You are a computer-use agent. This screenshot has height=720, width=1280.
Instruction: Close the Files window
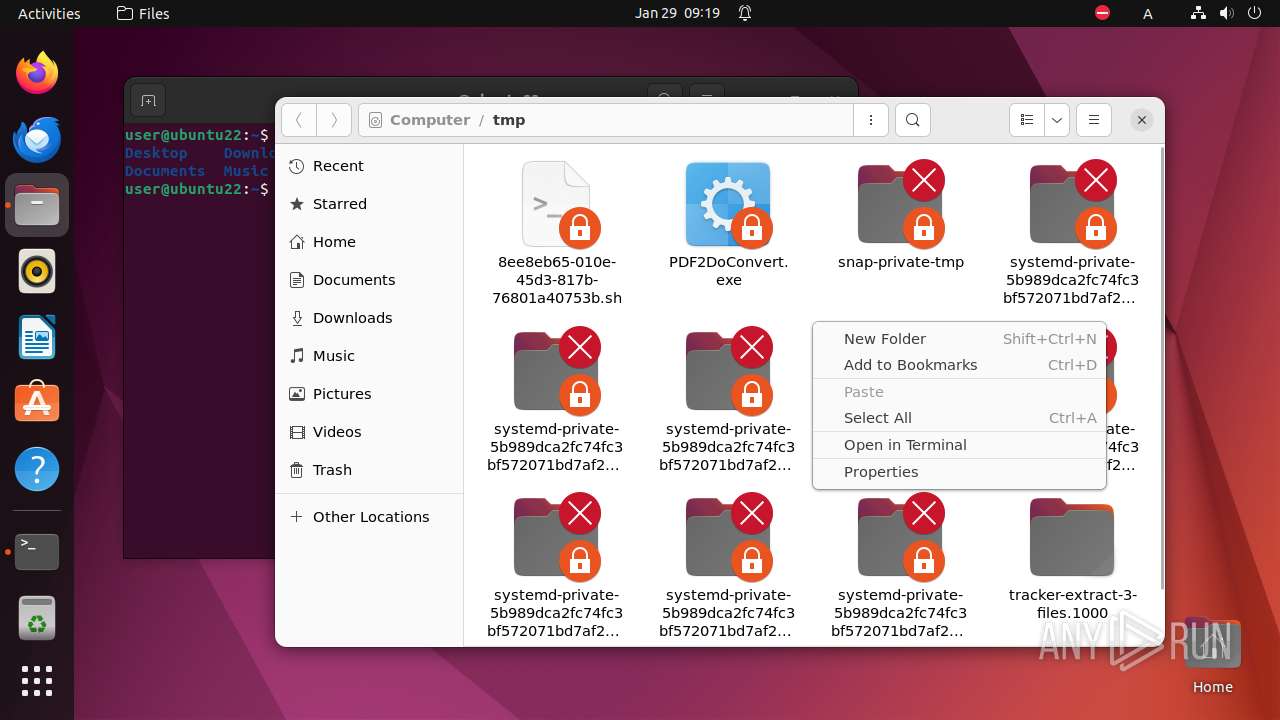1141,120
